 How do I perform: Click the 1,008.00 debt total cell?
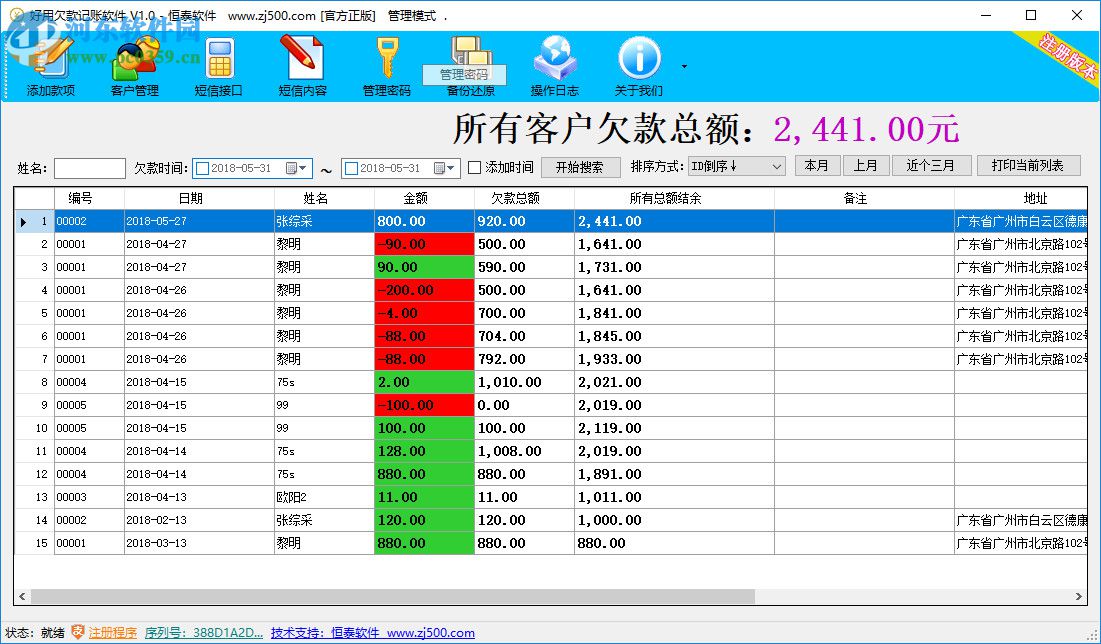pos(524,451)
